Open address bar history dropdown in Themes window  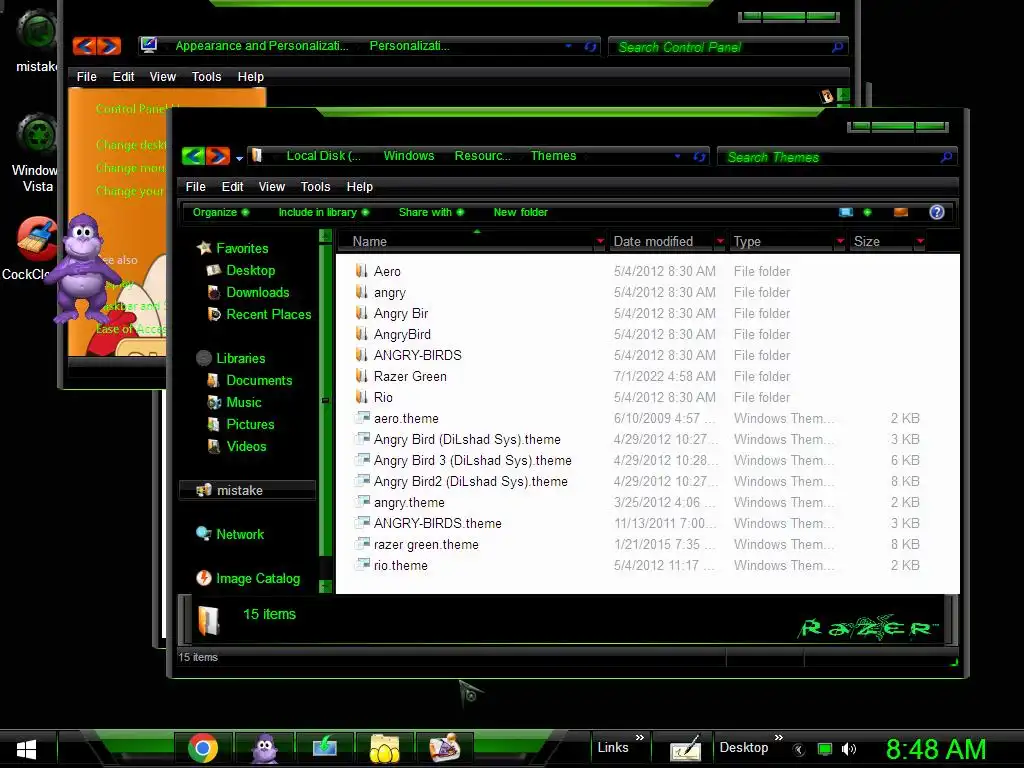(678, 156)
